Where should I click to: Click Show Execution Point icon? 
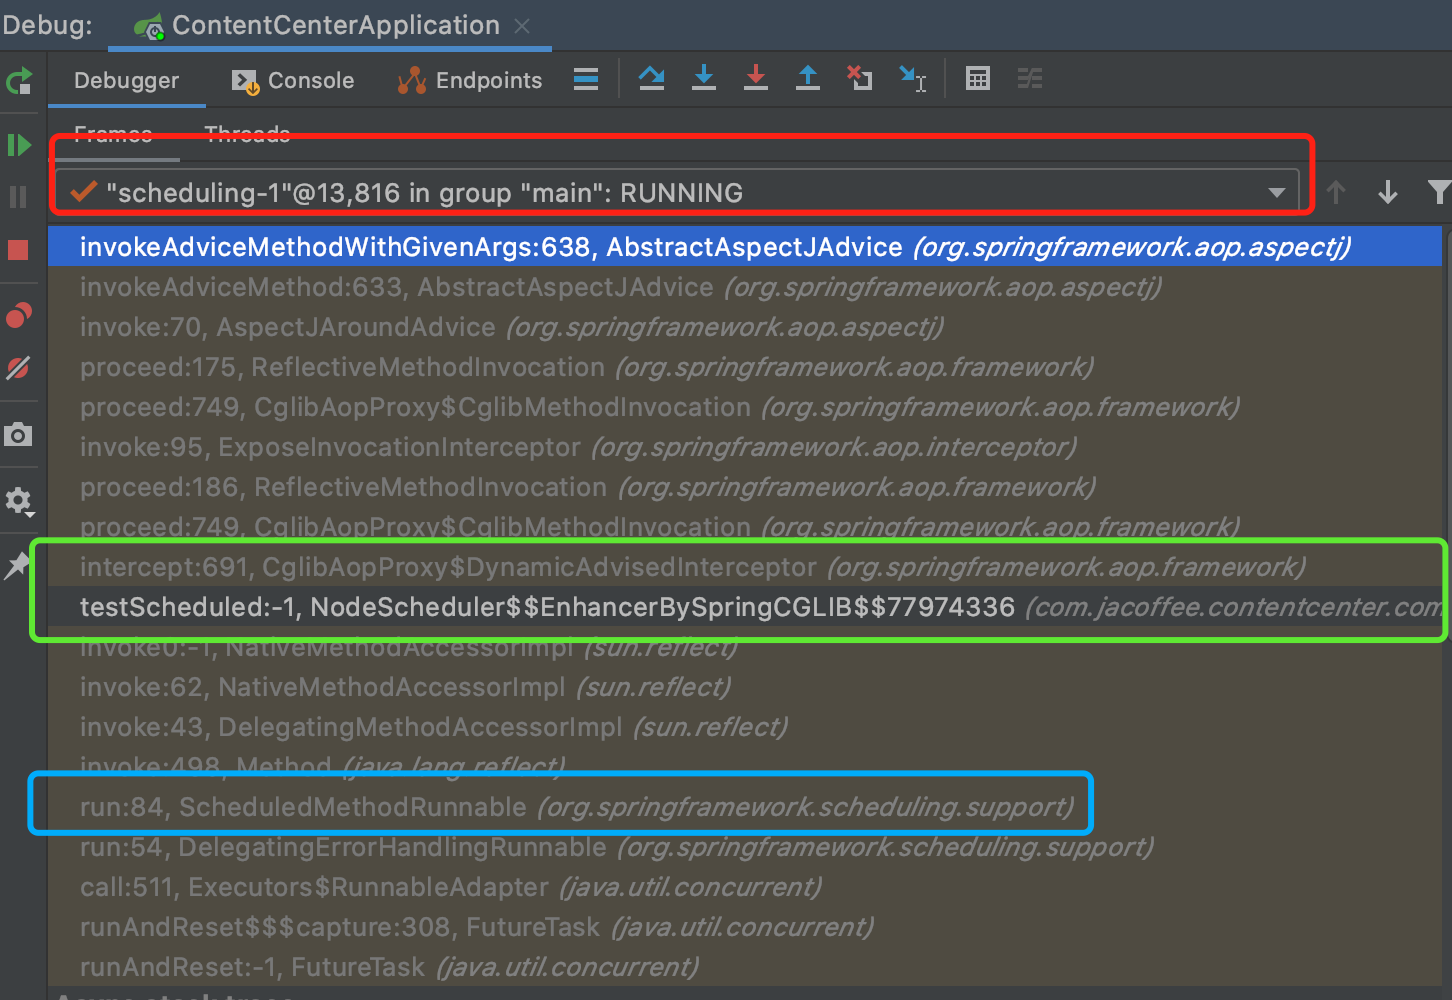point(586,79)
